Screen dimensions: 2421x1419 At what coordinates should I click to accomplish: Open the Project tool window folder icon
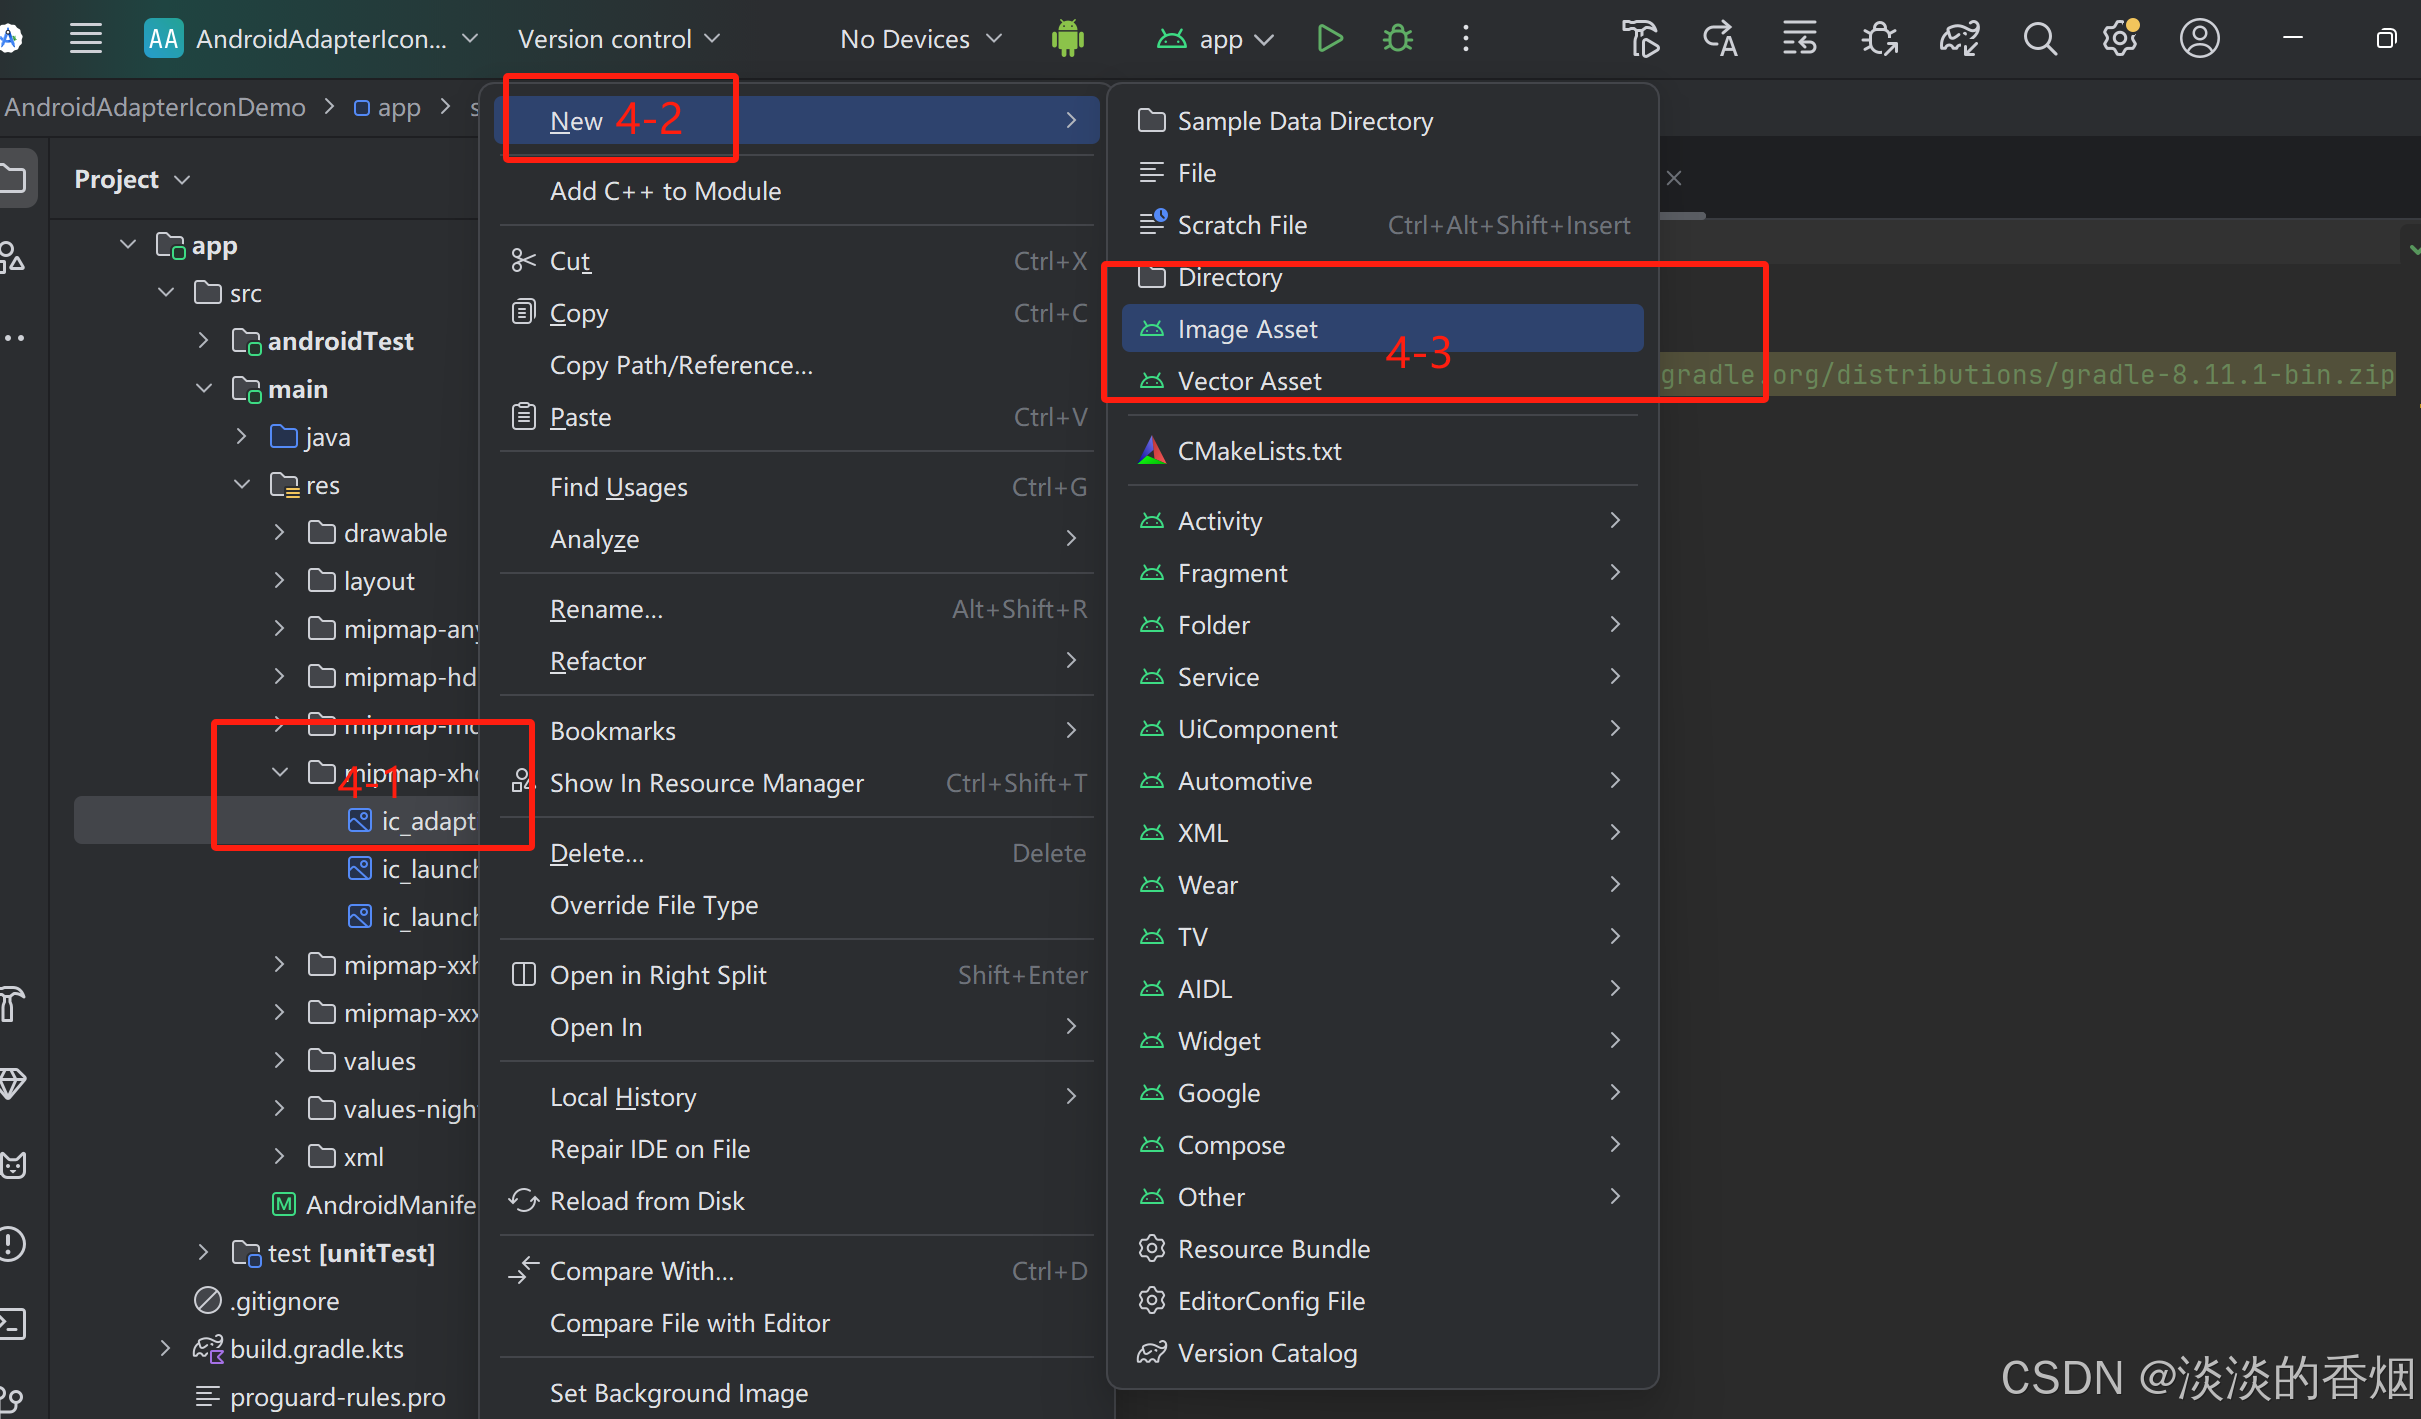coord(13,177)
